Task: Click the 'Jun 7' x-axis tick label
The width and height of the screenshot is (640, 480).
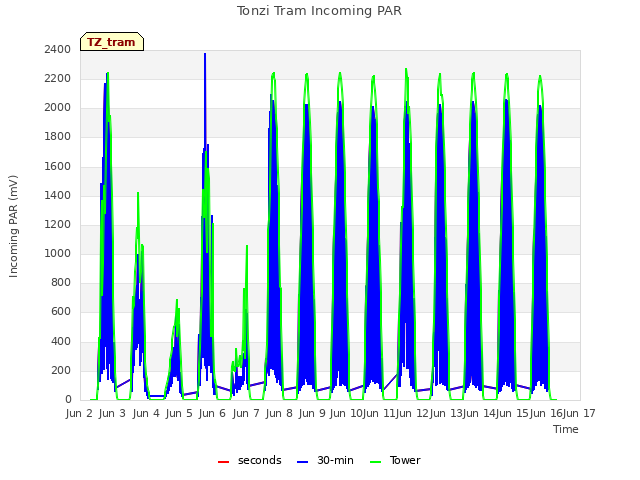Action: [x=246, y=413]
